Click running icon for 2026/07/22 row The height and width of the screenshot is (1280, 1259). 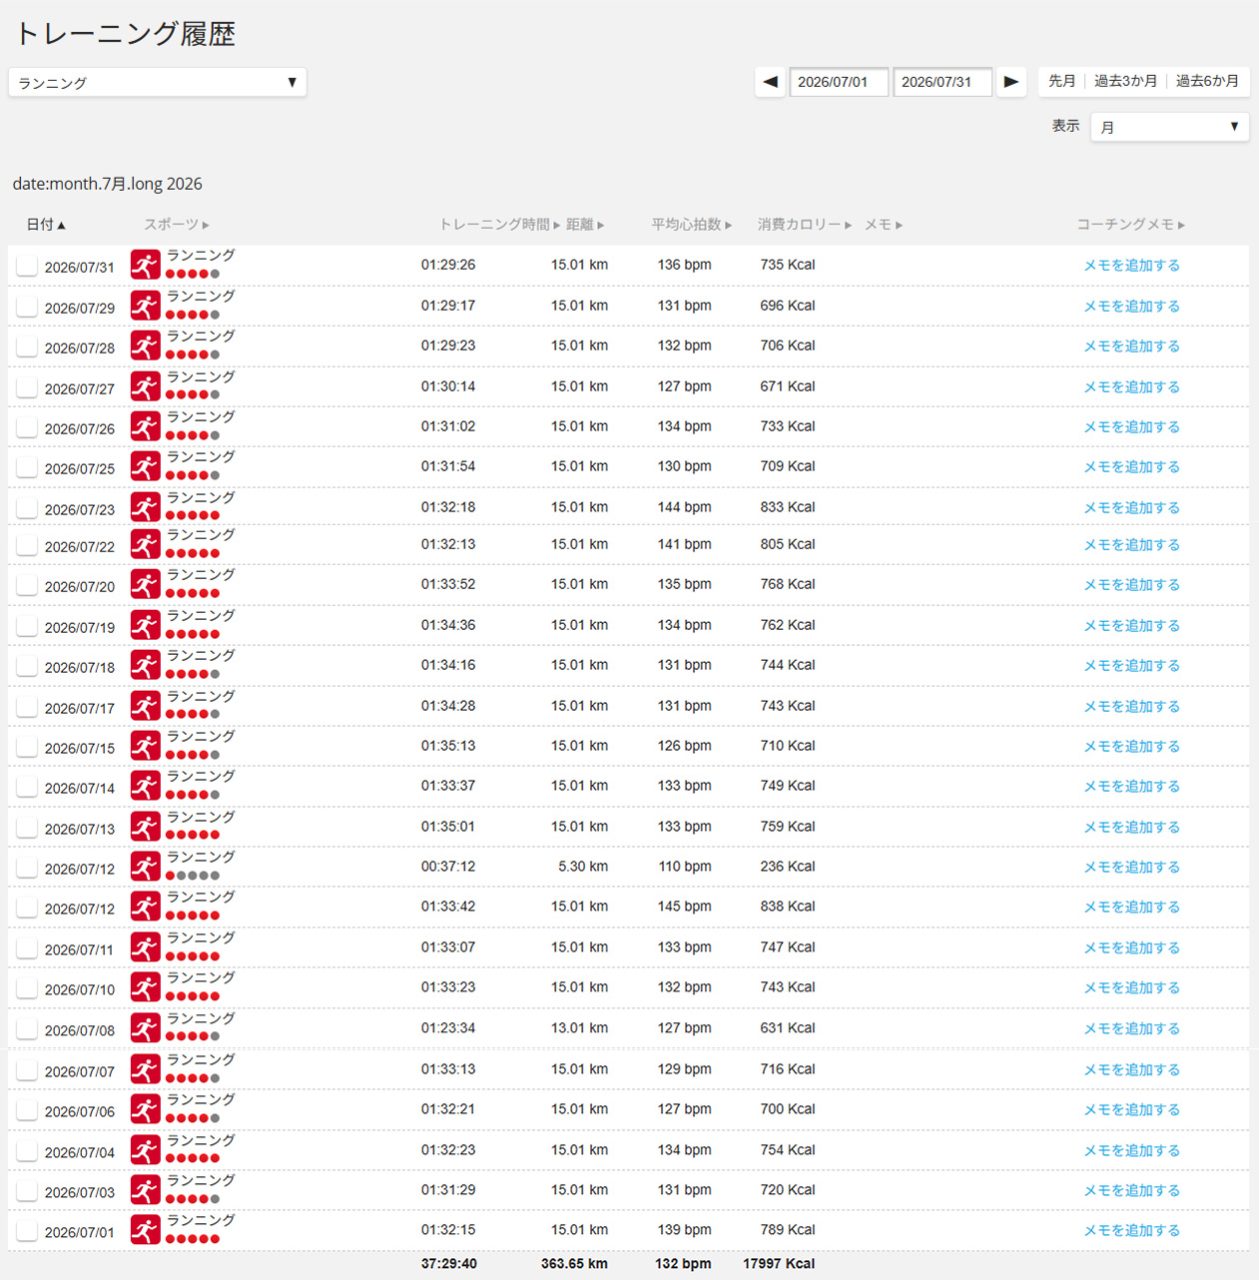click(x=146, y=545)
